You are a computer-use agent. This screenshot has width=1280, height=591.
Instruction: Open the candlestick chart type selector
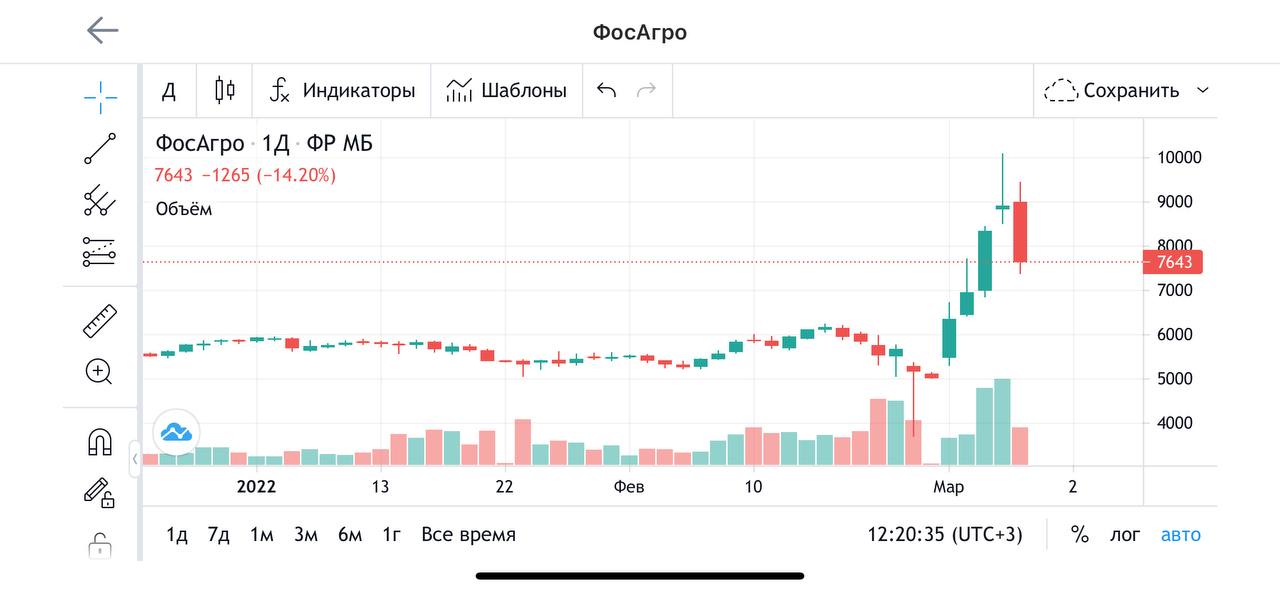point(225,91)
